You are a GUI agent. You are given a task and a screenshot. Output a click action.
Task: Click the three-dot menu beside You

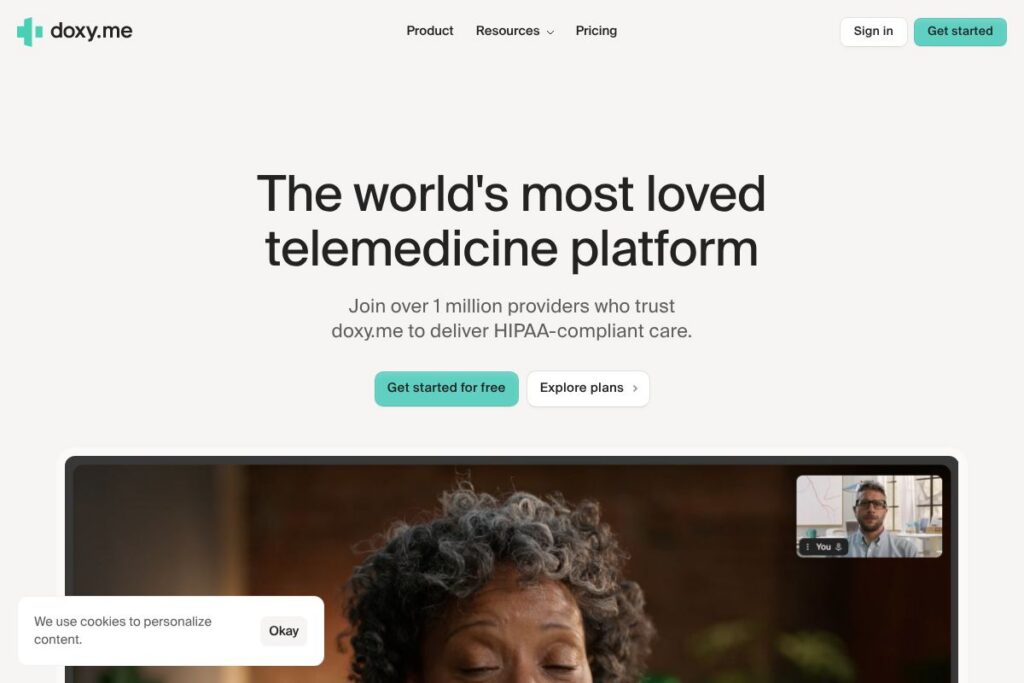point(808,547)
